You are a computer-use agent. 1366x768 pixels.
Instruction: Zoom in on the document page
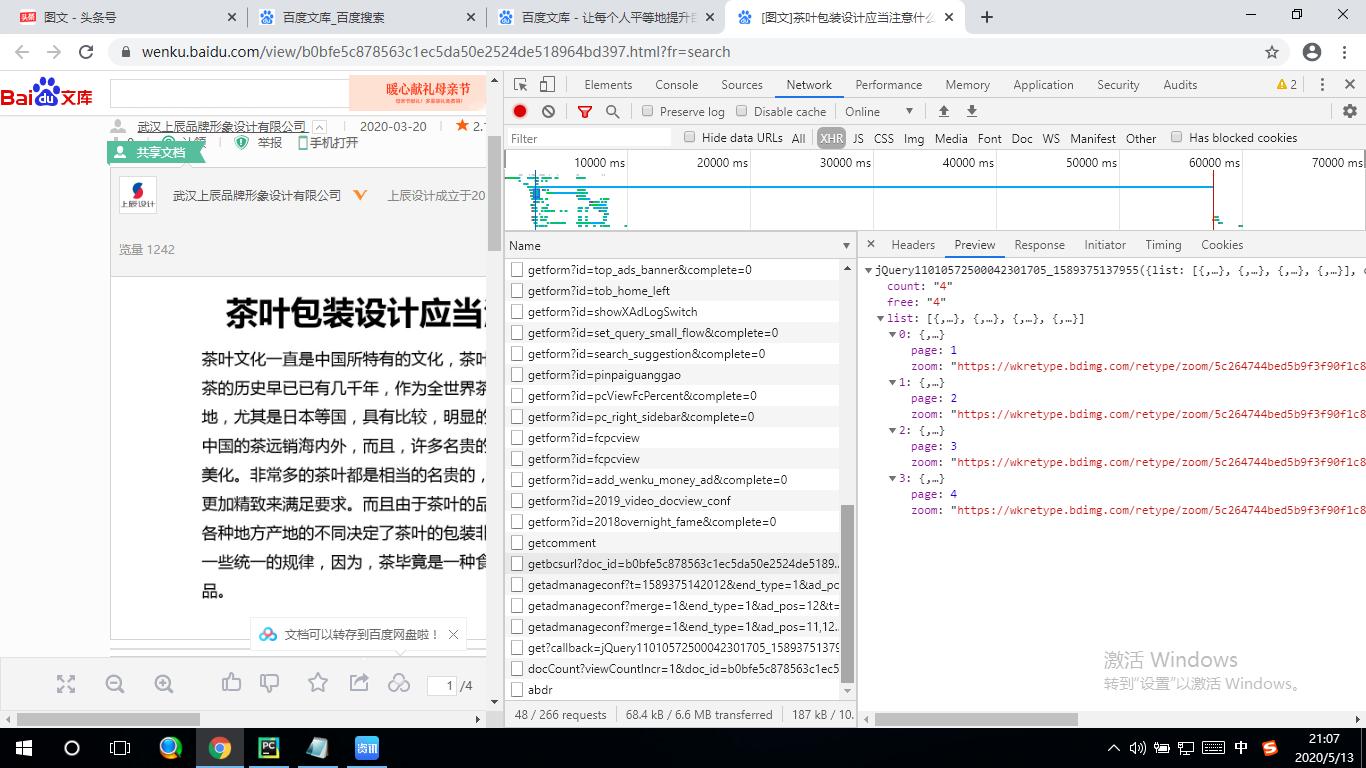(163, 684)
